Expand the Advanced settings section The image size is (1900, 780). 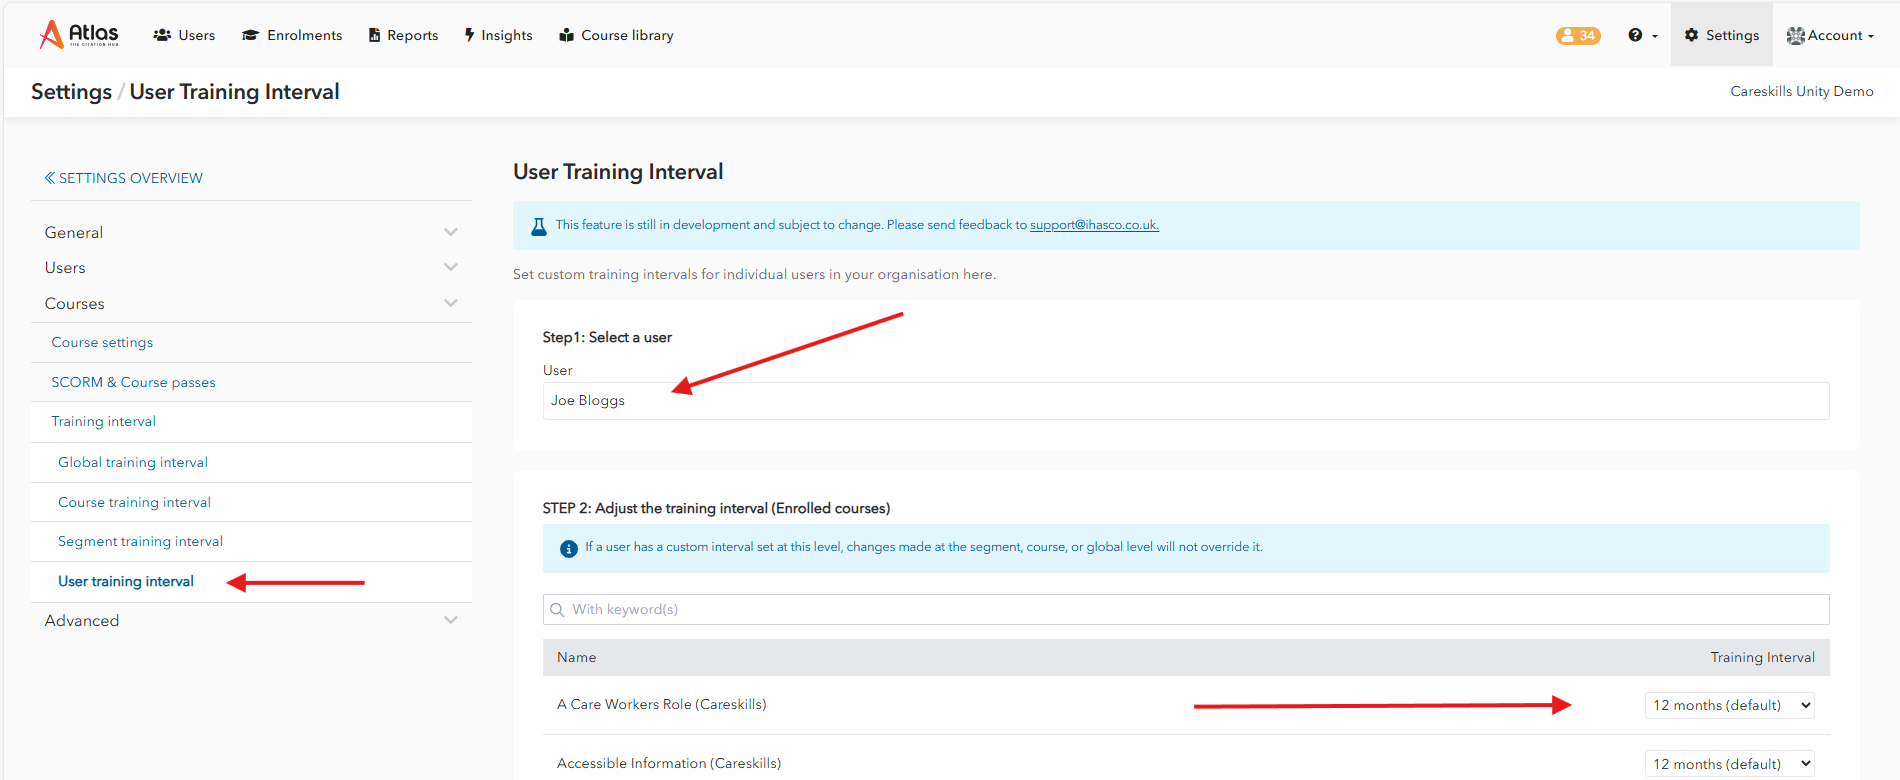(251, 621)
